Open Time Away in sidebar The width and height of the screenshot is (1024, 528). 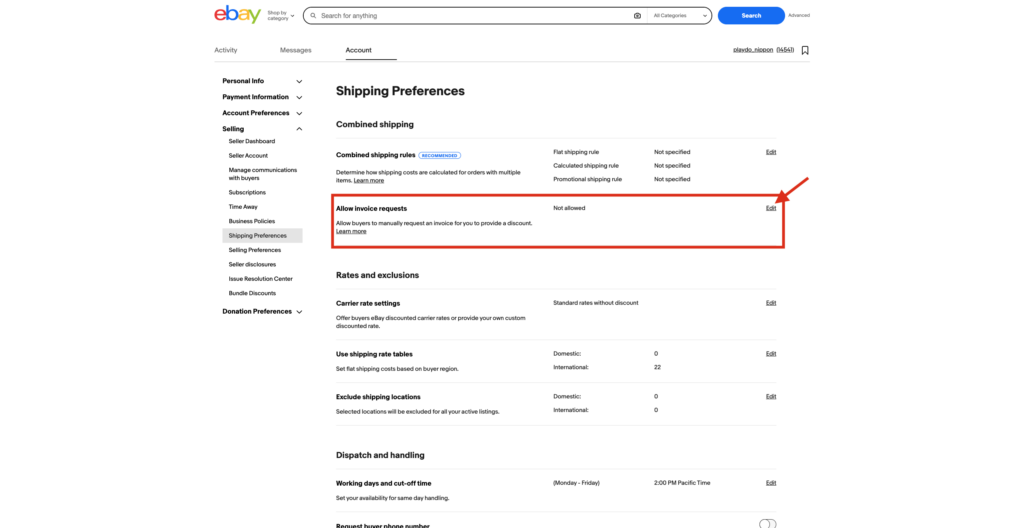tap(243, 207)
